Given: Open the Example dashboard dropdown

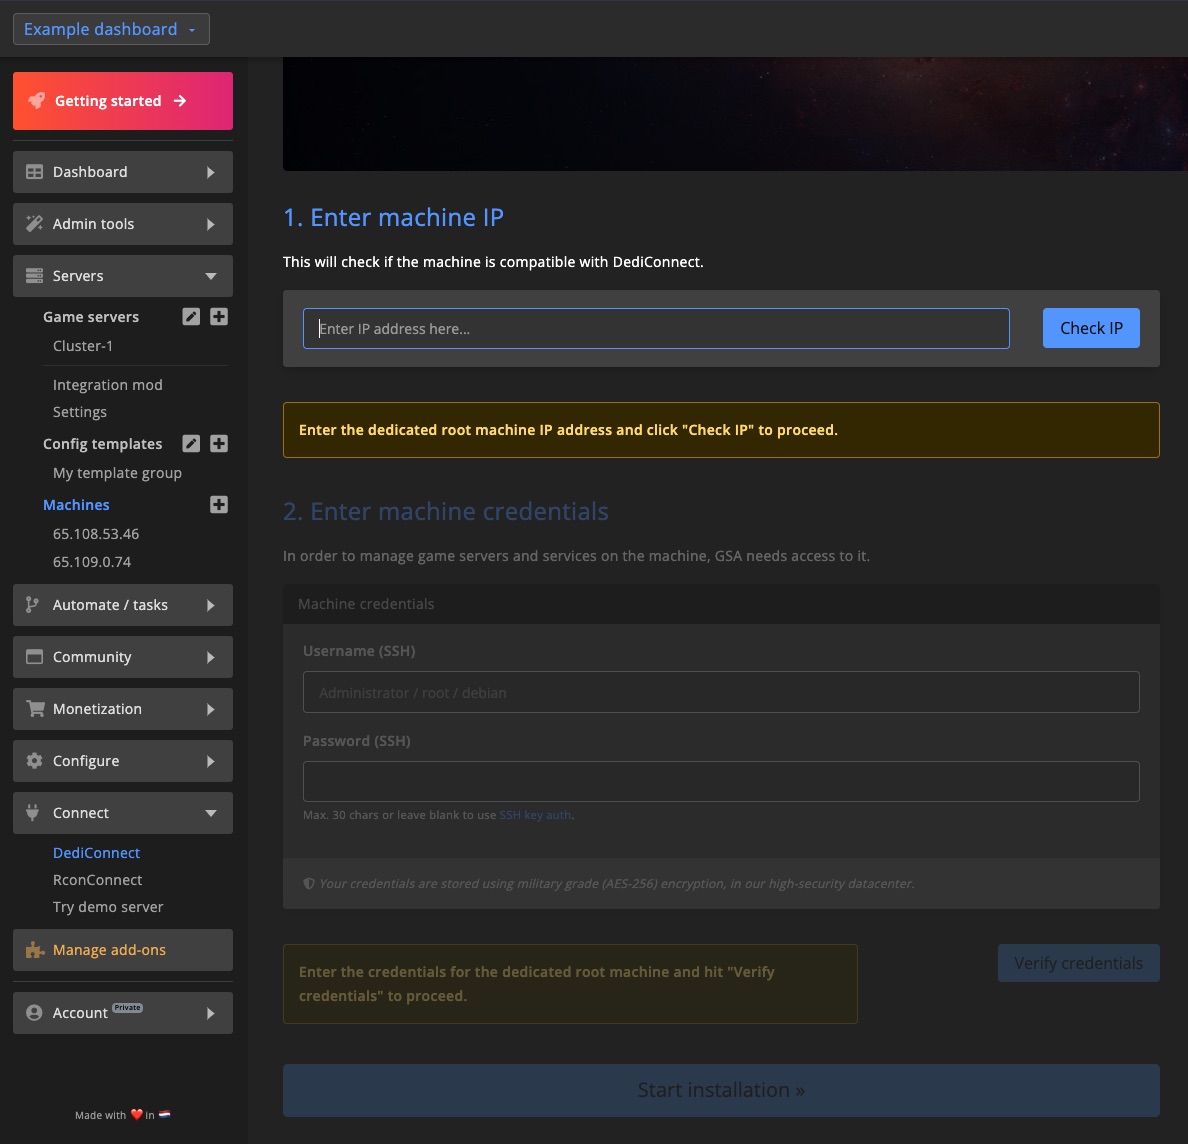Looking at the screenshot, I should [111, 29].
